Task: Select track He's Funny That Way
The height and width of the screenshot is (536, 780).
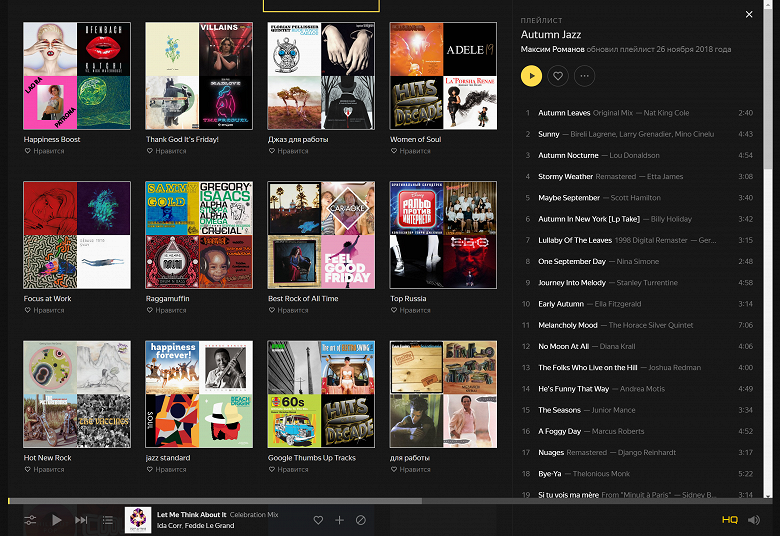Action: pyautogui.click(x=639, y=389)
